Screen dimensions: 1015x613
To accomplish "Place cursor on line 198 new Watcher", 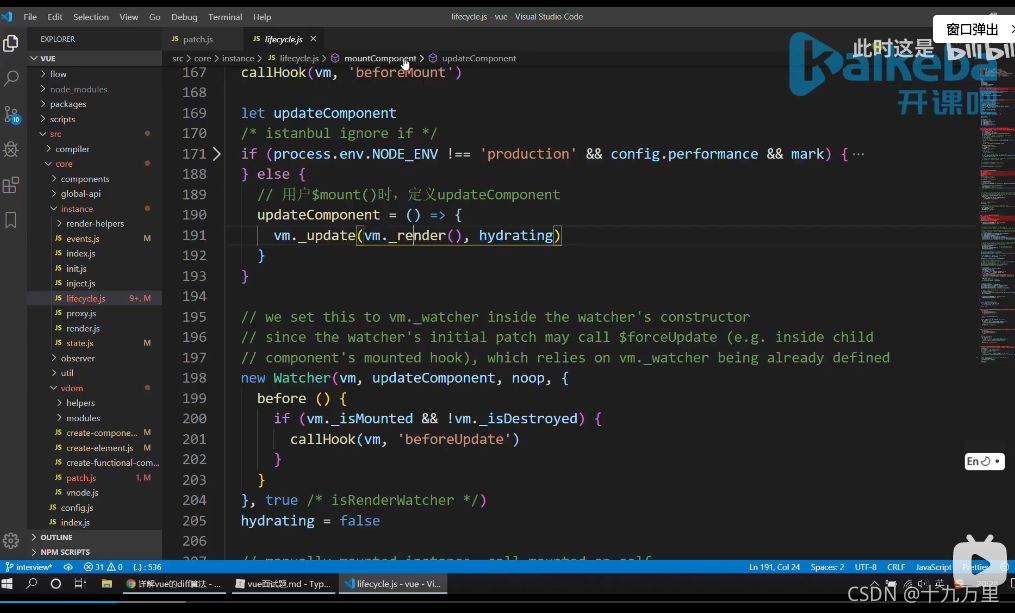I will pyautogui.click(x=405, y=378).
